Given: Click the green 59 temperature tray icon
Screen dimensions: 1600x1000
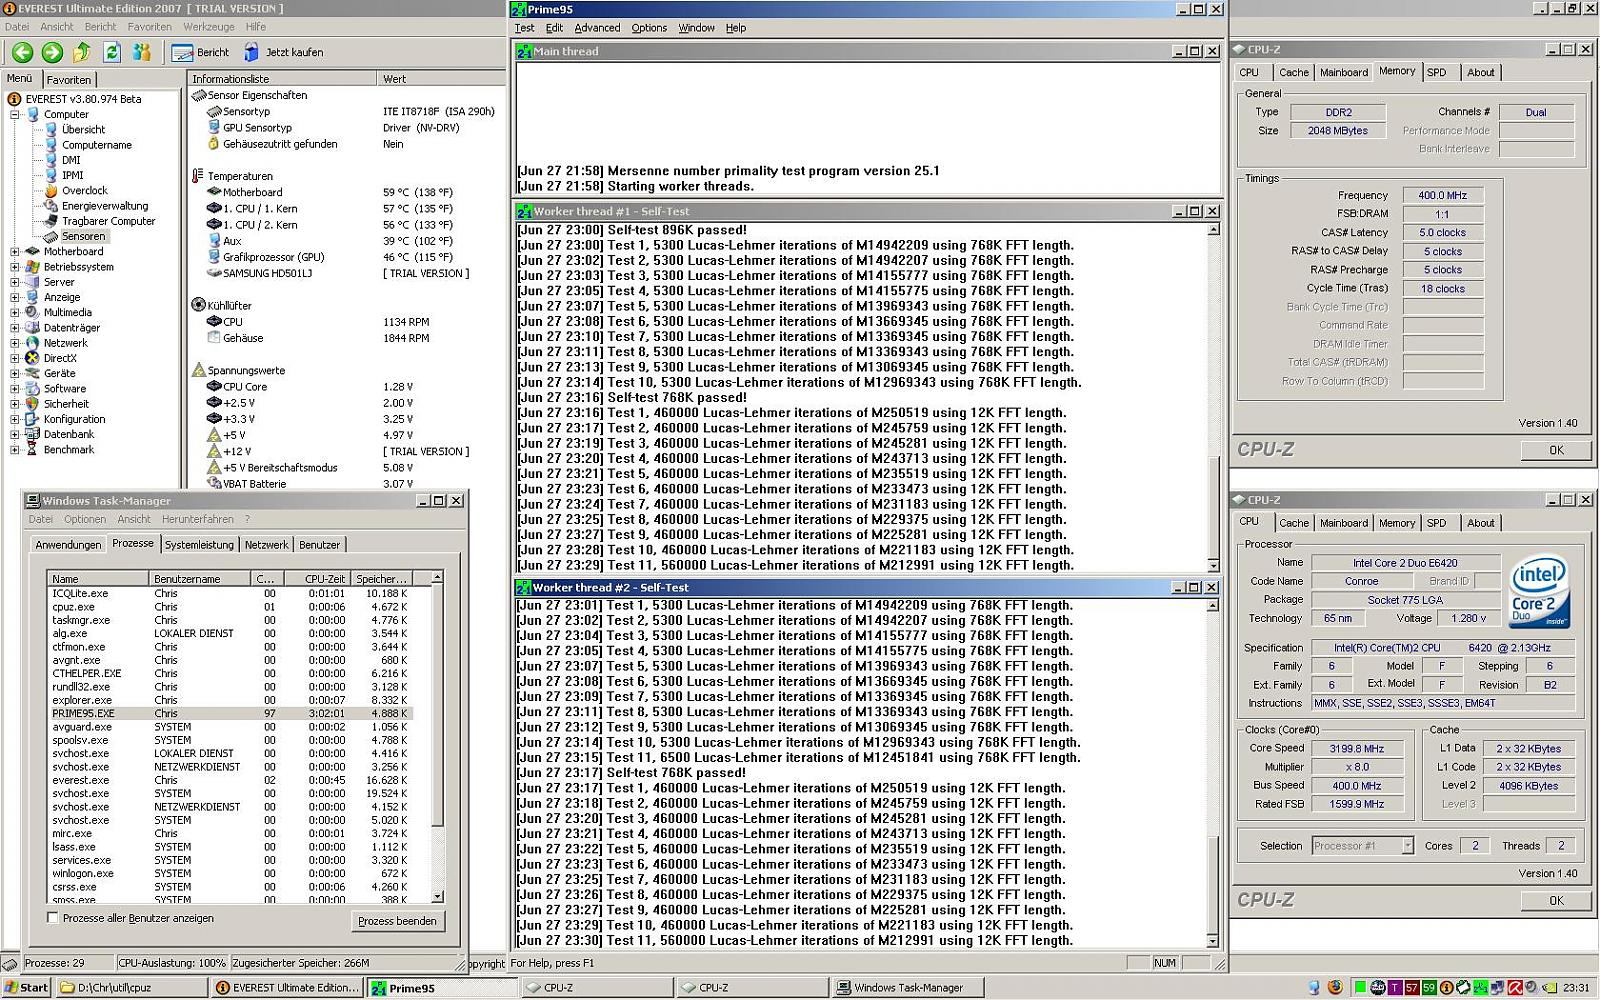Looking at the screenshot, I should click(x=1430, y=987).
